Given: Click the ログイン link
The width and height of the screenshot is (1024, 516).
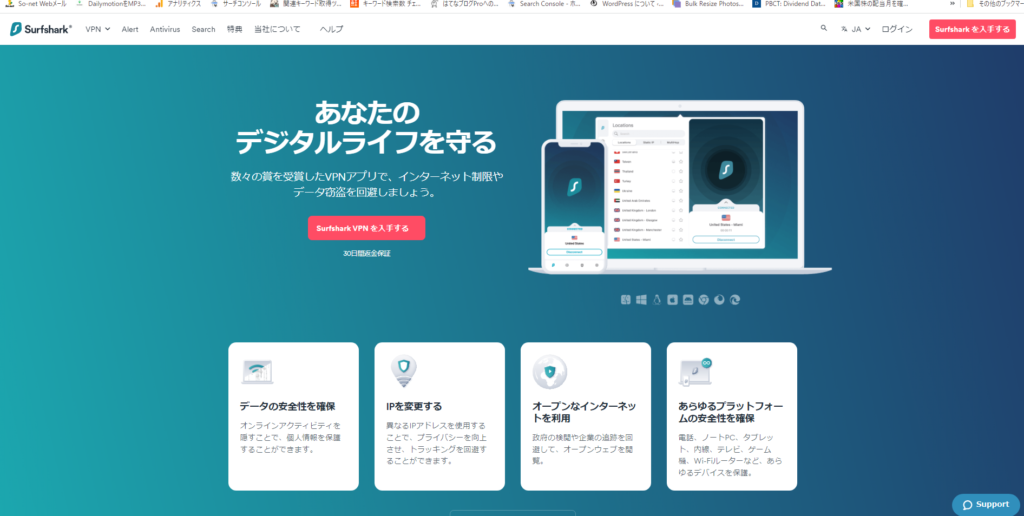Looking at the screenshot, I should point(897,29).
